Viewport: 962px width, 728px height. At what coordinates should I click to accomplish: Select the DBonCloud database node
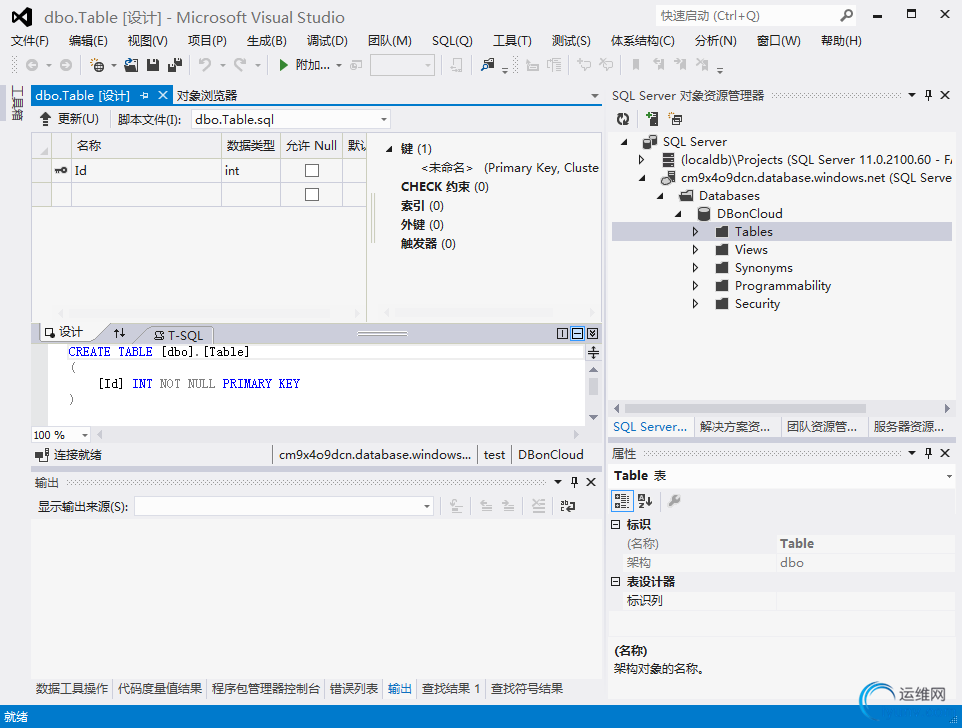(x=749, y=213)
